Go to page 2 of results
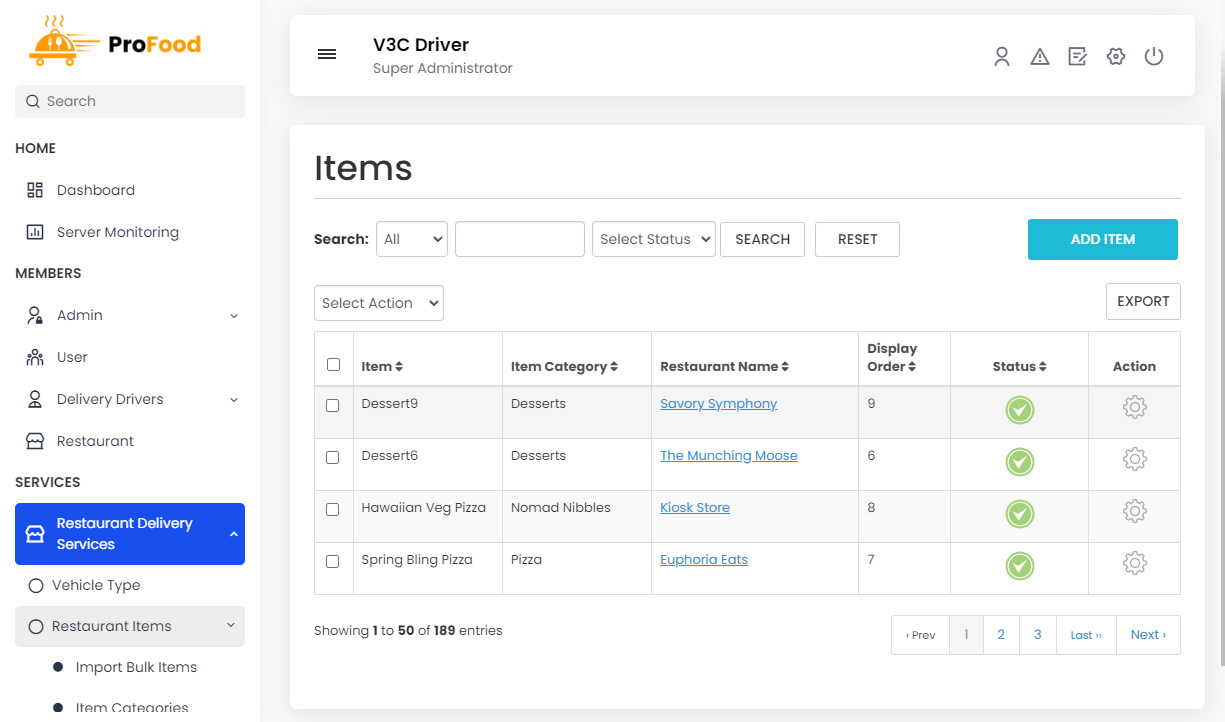The height and width of the screenshot is (722, 1225). 1001,635
